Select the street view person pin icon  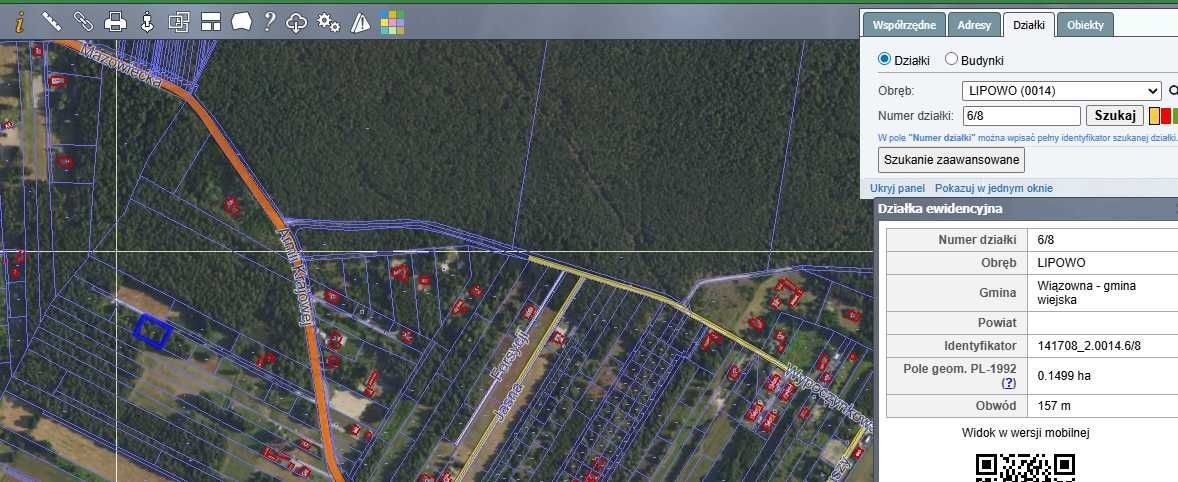click(x=147, y=23)
